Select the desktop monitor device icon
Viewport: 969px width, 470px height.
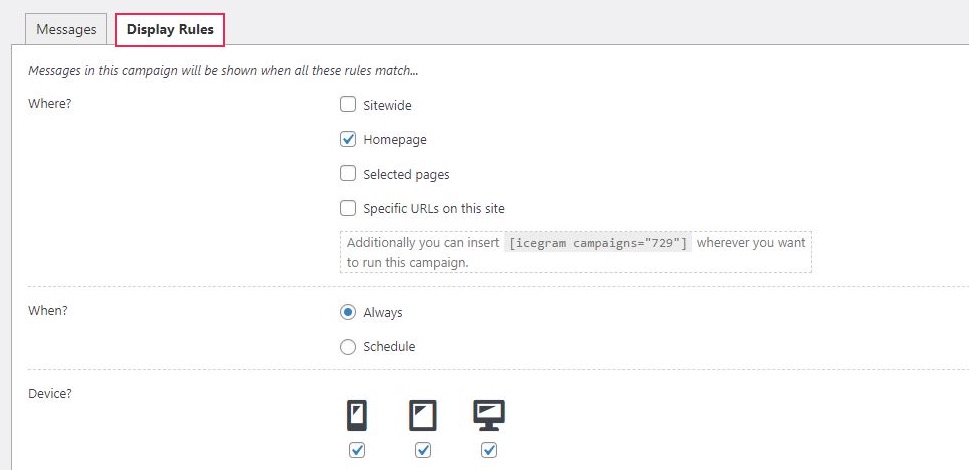coord(489,415)
